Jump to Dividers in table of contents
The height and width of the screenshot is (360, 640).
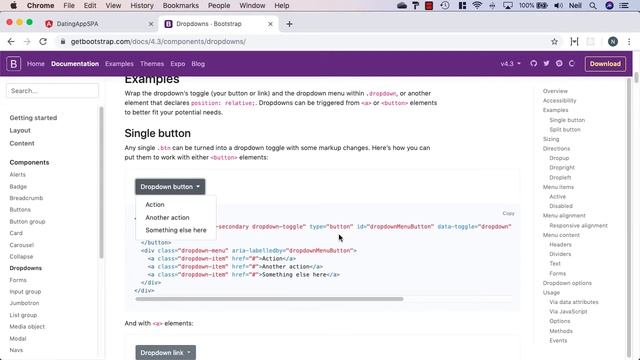[560, 254]
